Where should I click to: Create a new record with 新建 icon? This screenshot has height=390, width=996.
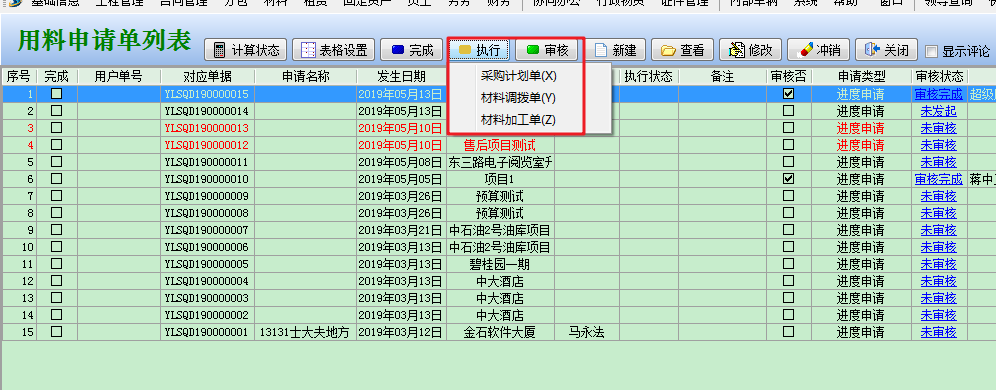601,50
